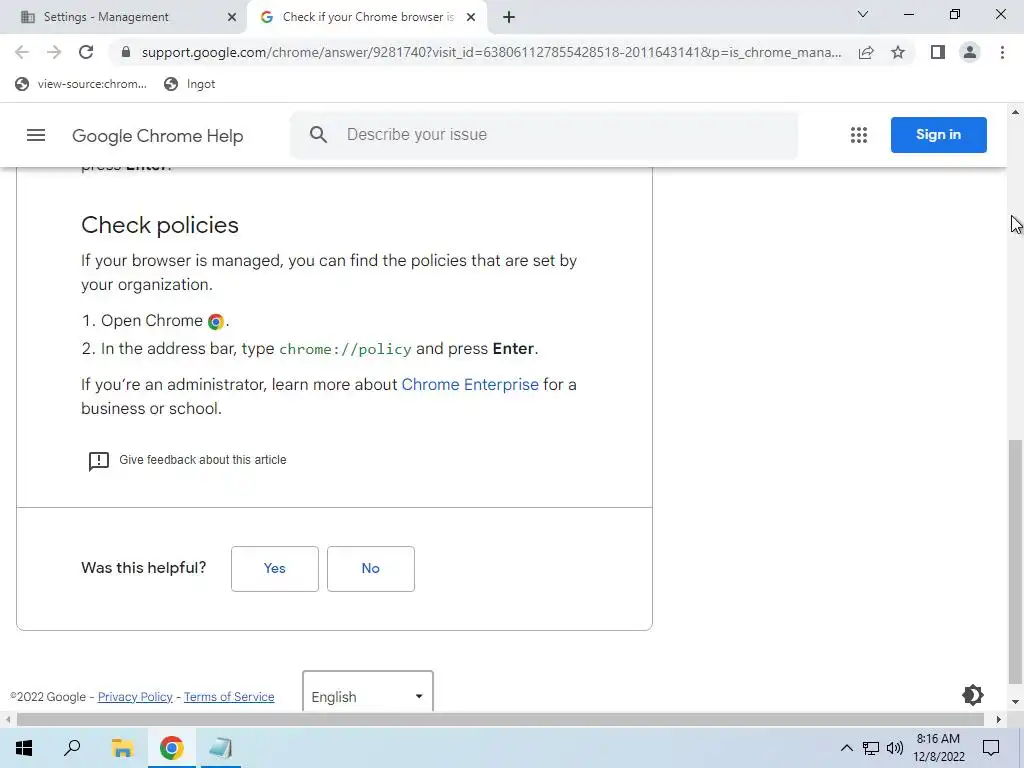
Task: Click the scroll up arrow
Action: (1015, 112)
